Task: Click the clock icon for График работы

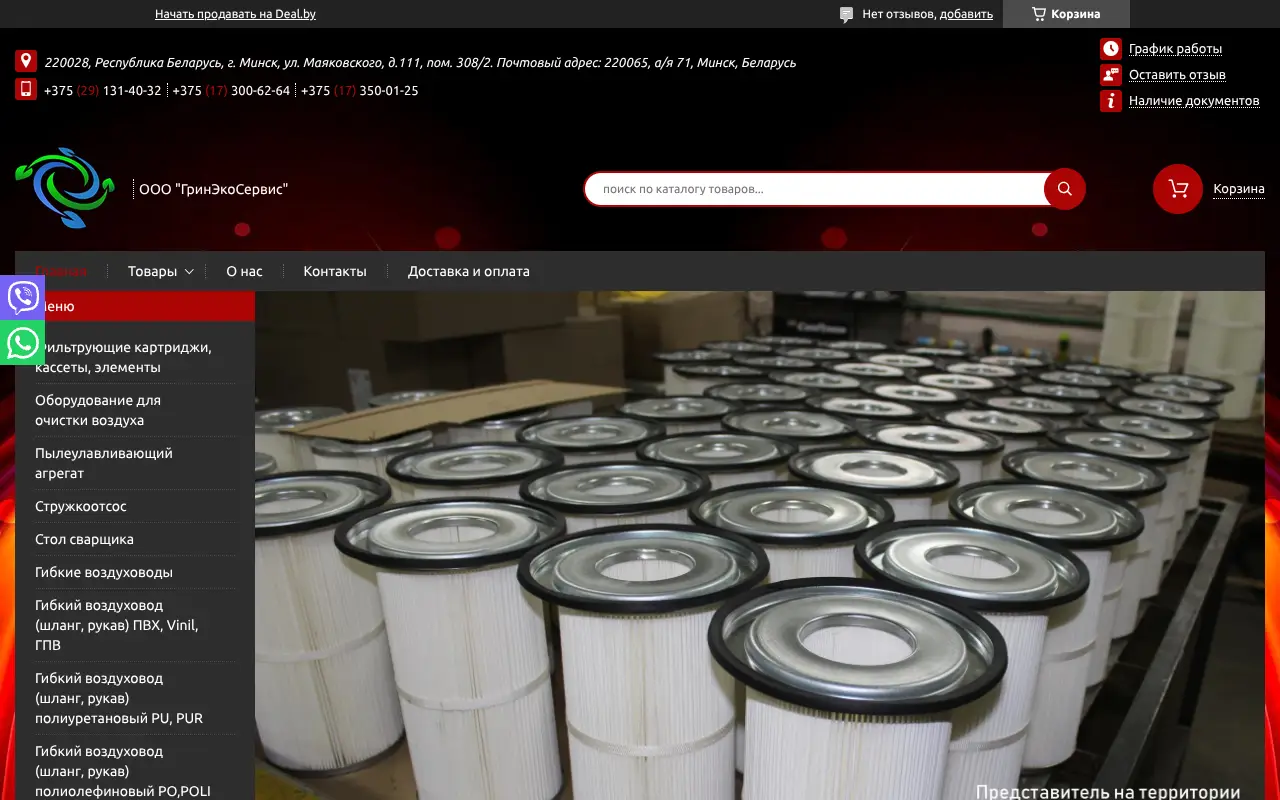Action: (x=1110, y=49)
